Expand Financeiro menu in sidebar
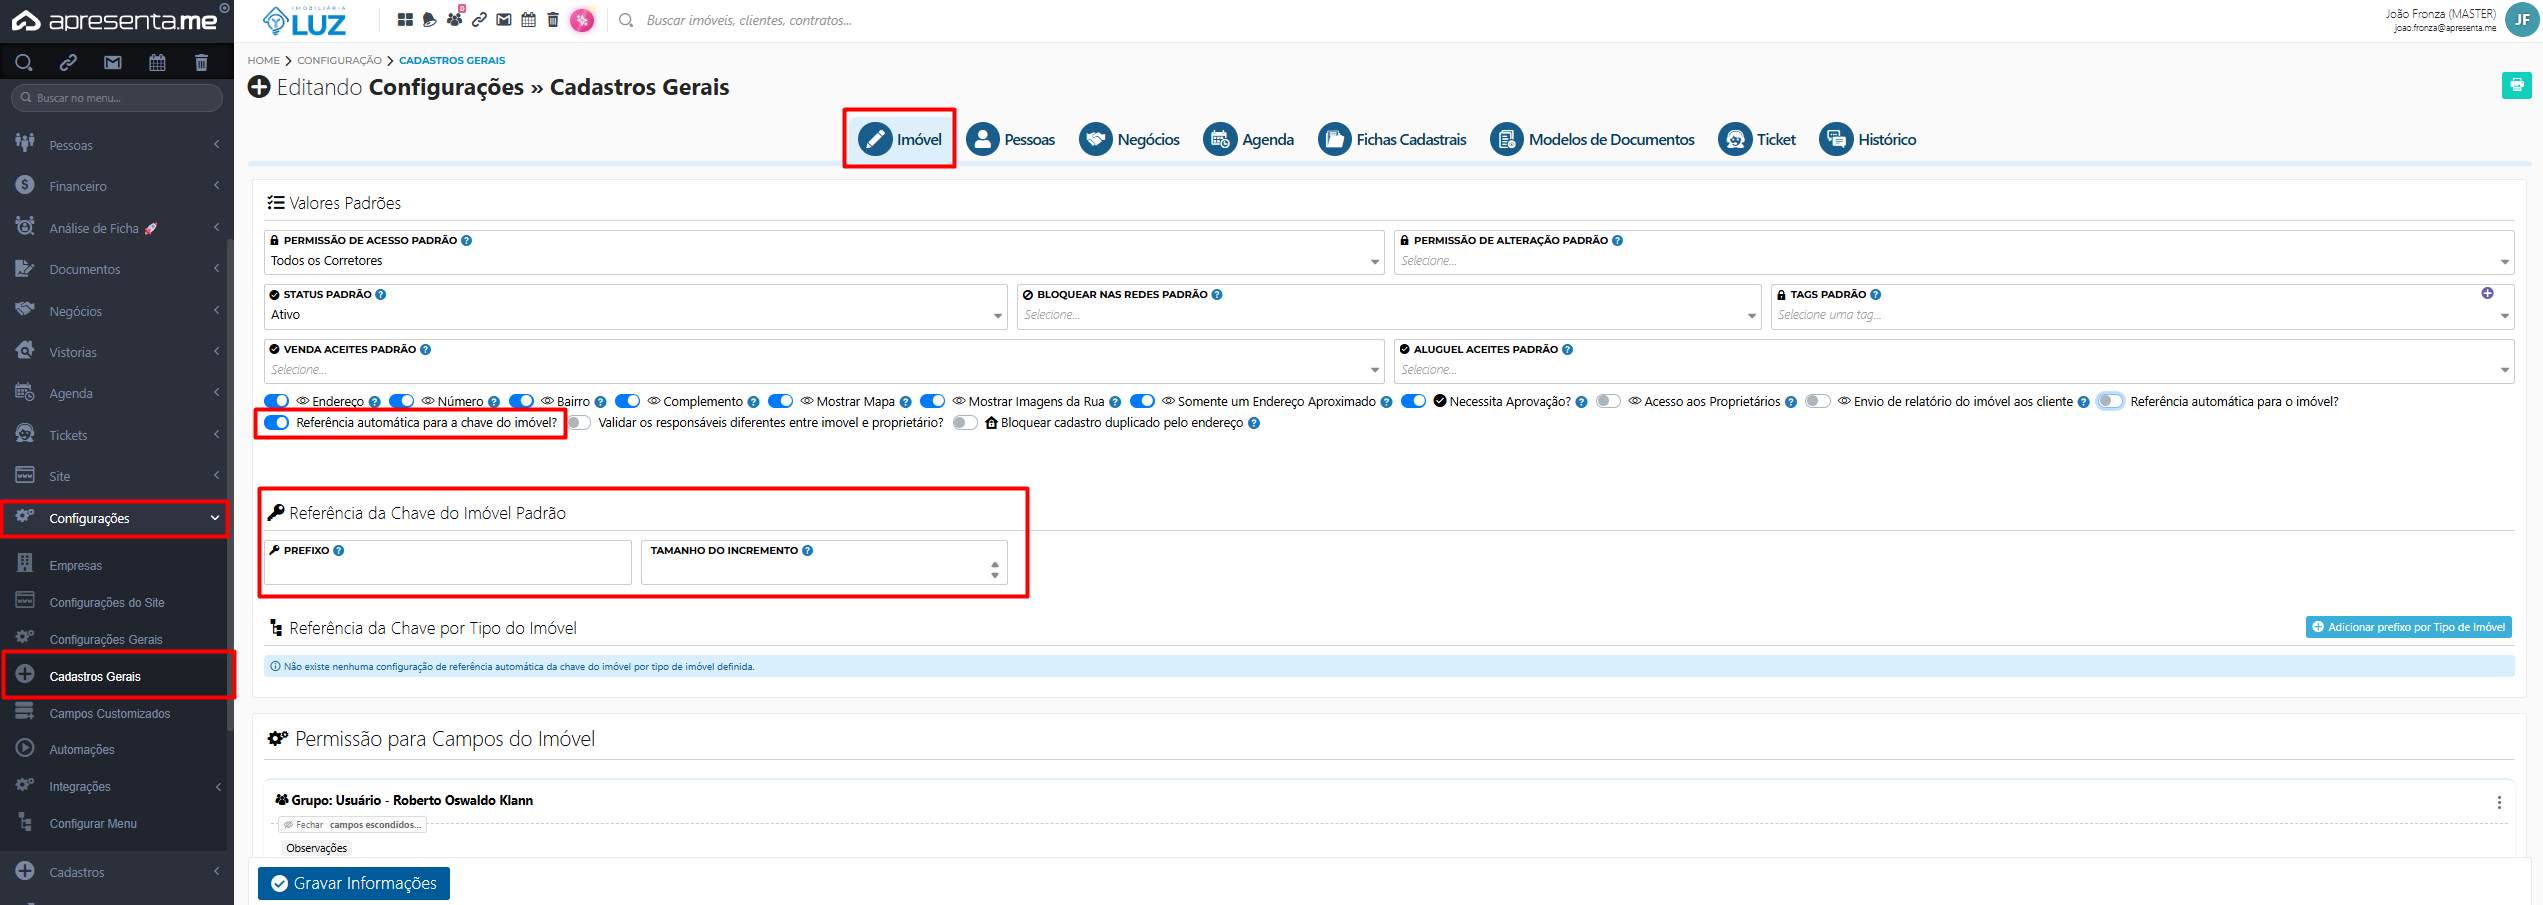The height and width of the screenshot is (905, 2543). (117, 186)
